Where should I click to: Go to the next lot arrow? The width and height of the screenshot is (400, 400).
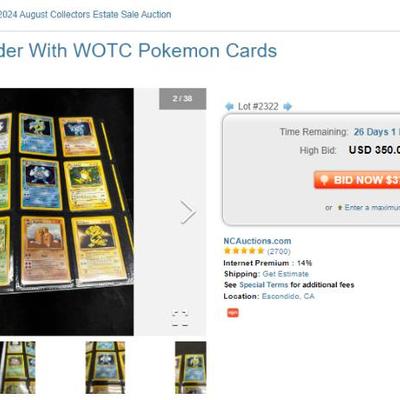pos(287,107)
